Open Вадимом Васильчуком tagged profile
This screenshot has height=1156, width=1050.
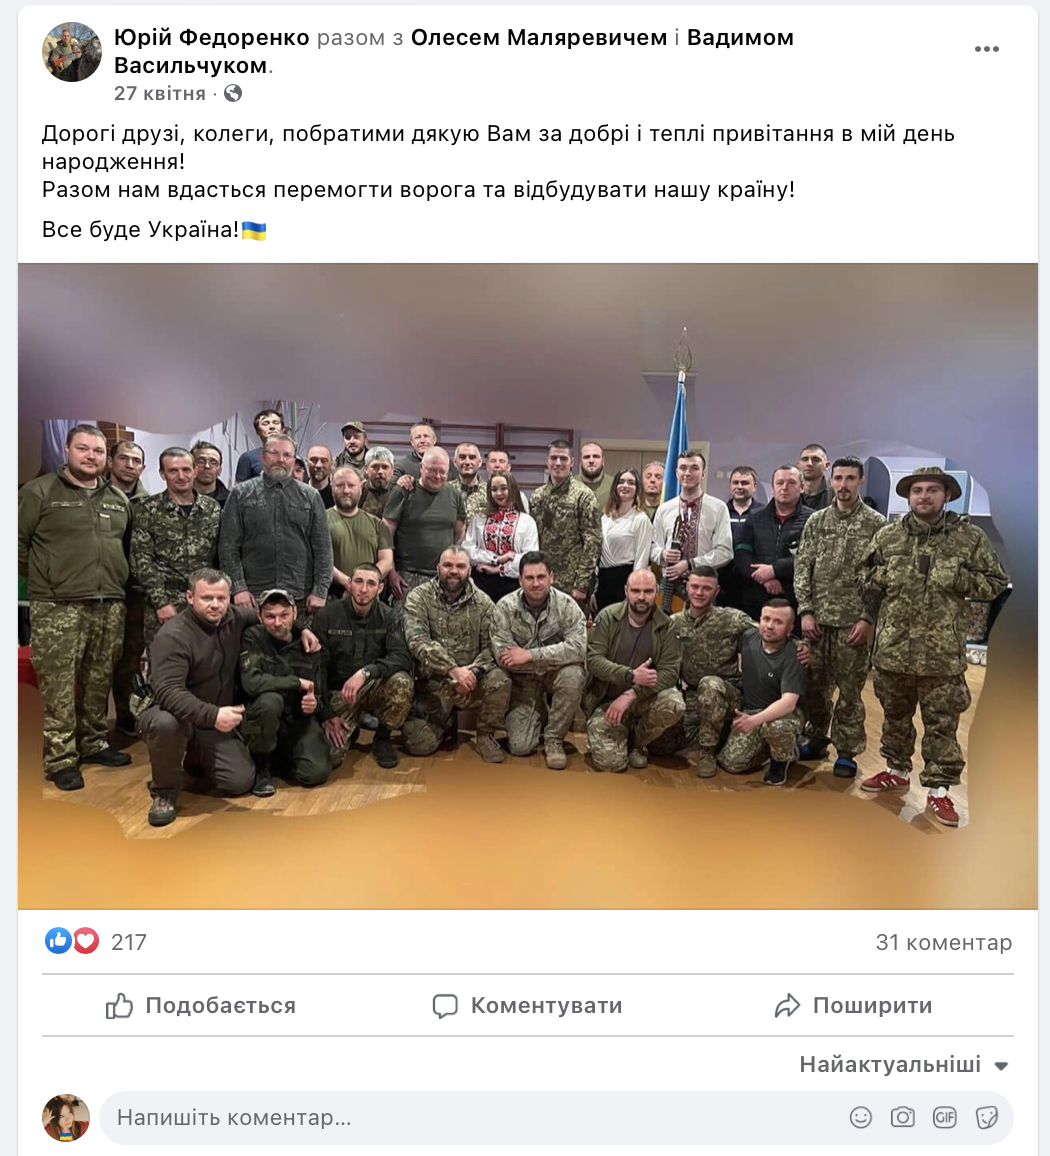pos(454,52)
